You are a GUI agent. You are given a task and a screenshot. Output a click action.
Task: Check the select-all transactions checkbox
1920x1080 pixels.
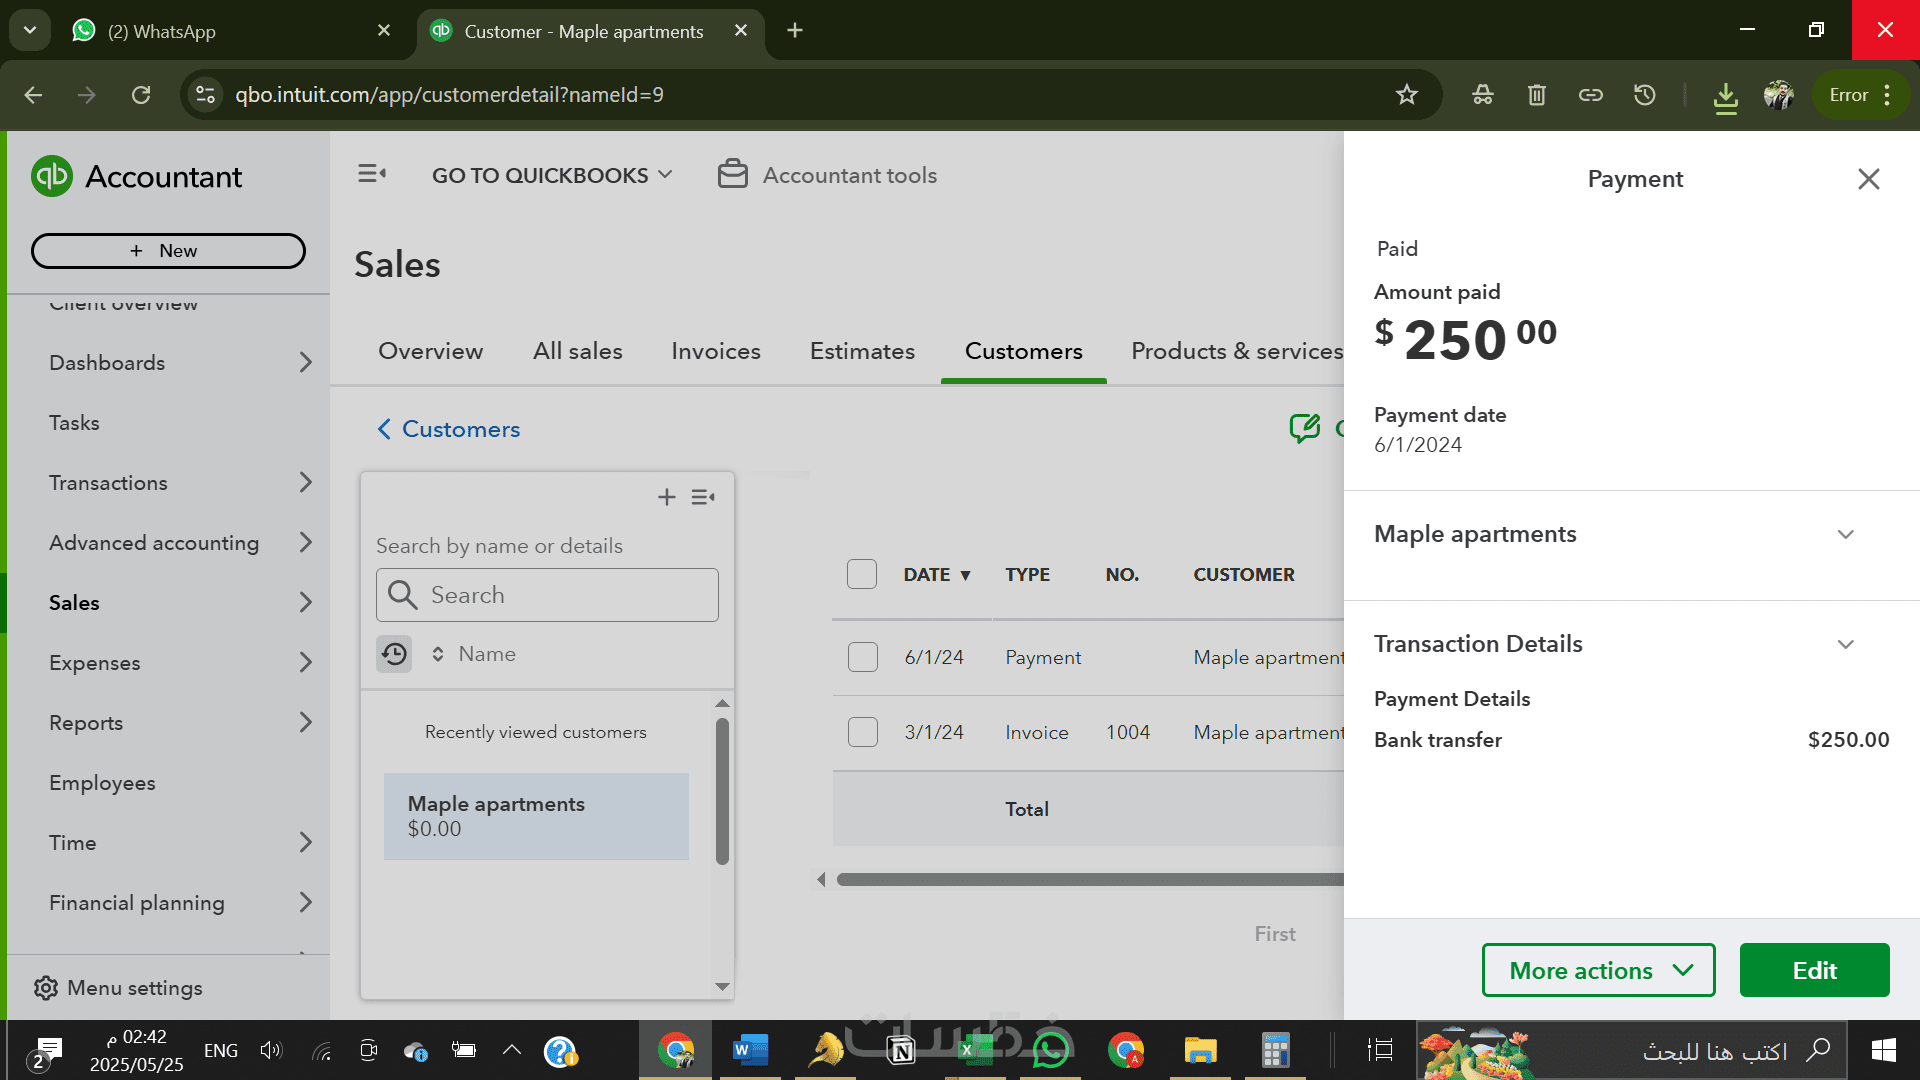point(861,574)
